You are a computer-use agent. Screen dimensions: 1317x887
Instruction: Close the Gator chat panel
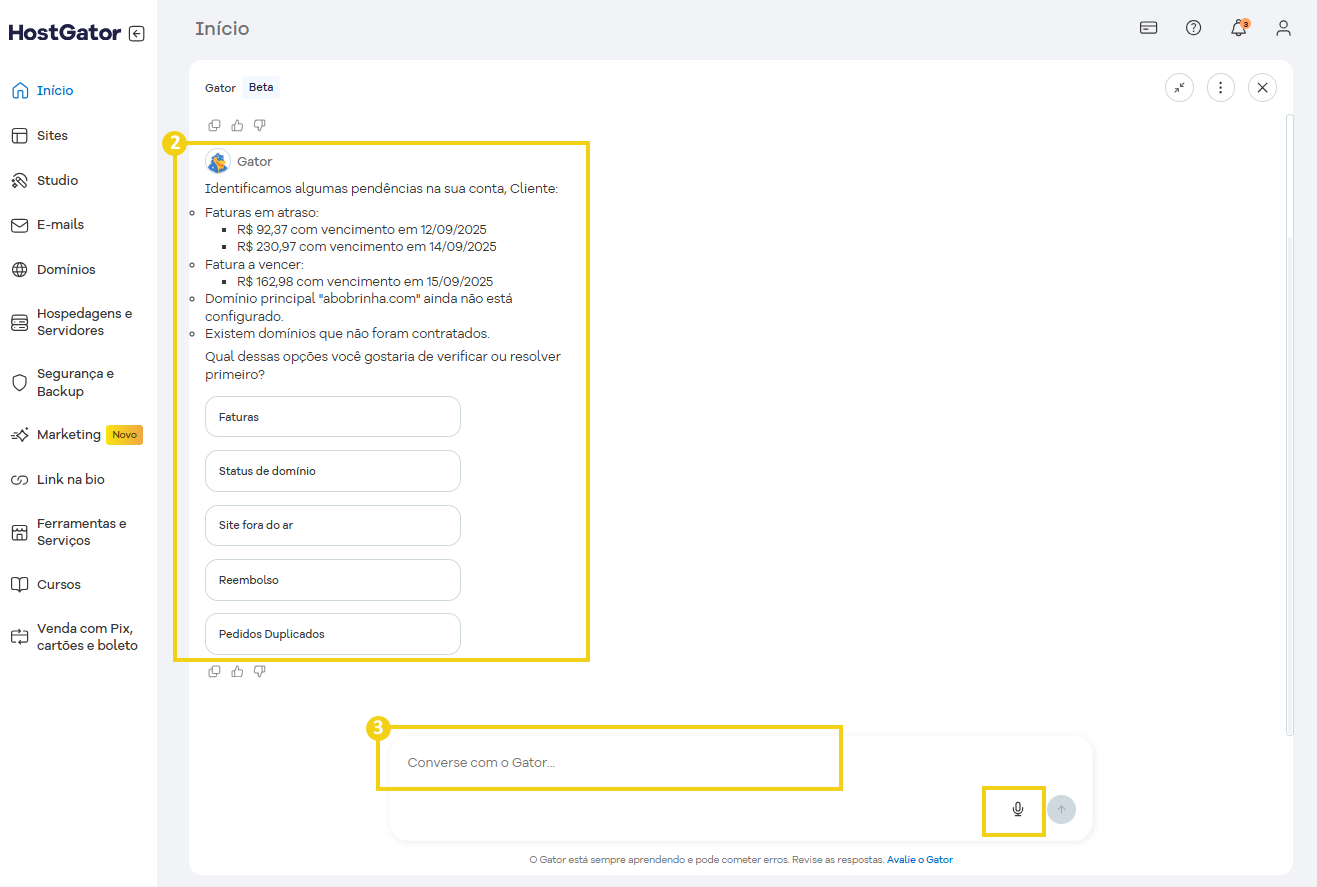click(1262, 88)
